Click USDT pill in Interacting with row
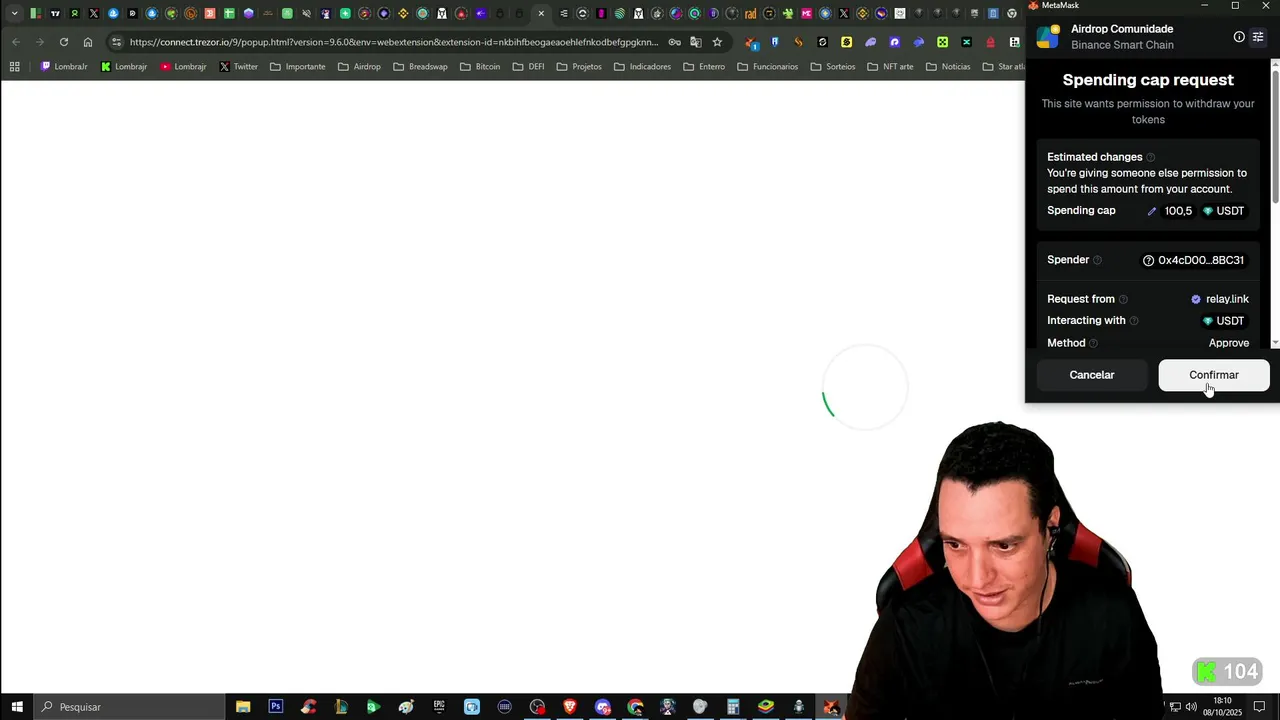Viewport: 1280px width, 720px height. (x=1223, y=321)
